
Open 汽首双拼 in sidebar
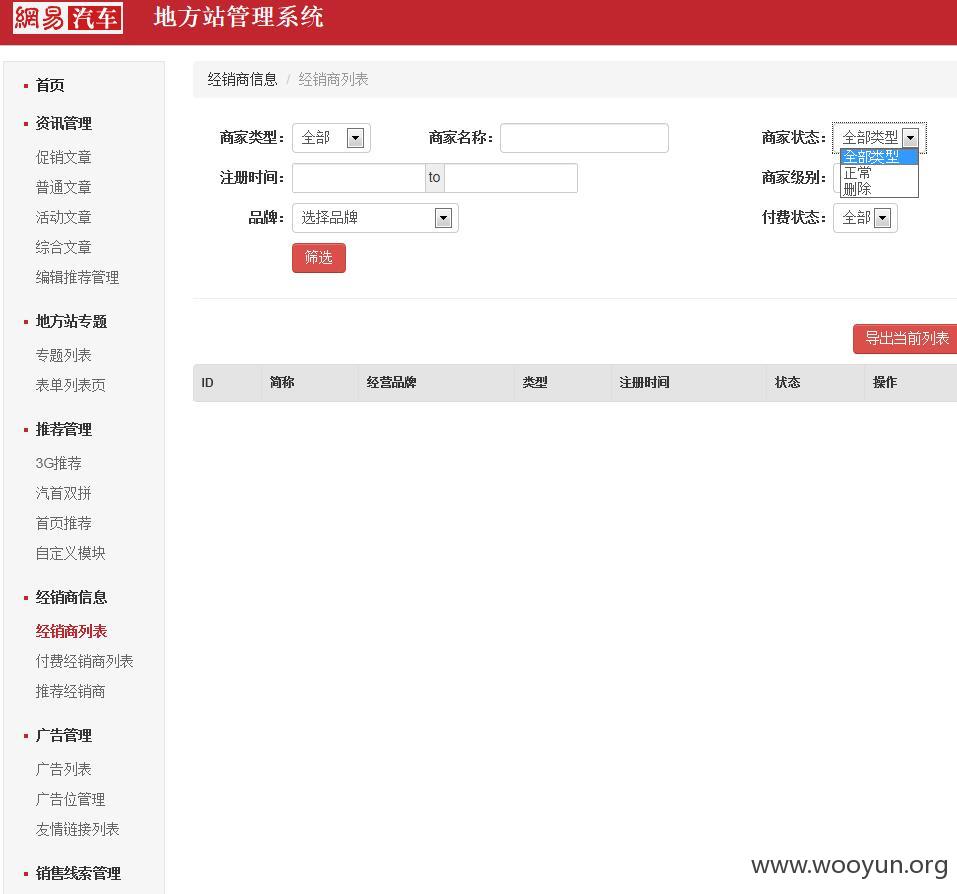click(63, 493)
